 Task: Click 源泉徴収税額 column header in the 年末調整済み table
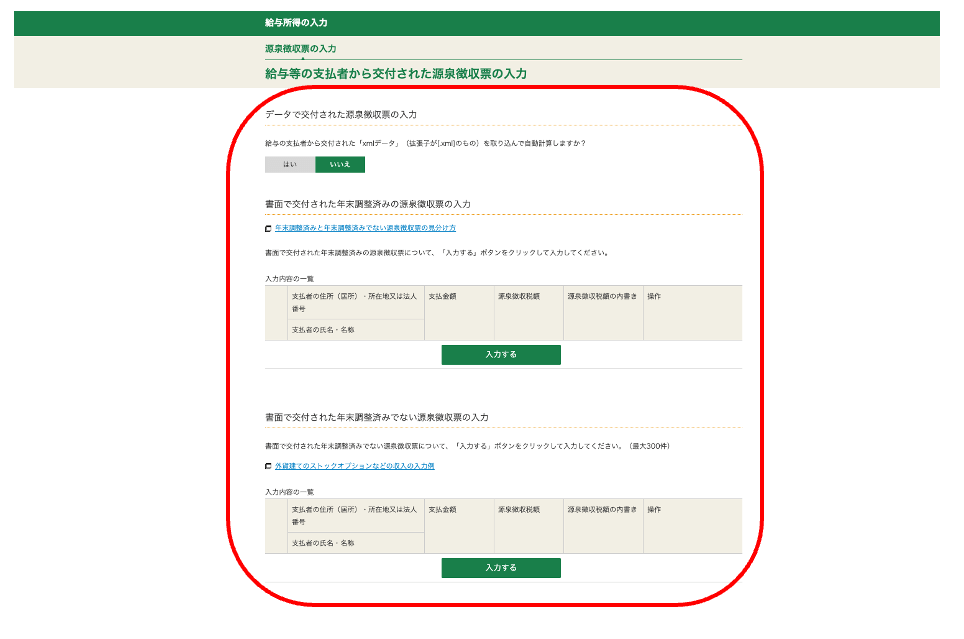tap(518, 297)
